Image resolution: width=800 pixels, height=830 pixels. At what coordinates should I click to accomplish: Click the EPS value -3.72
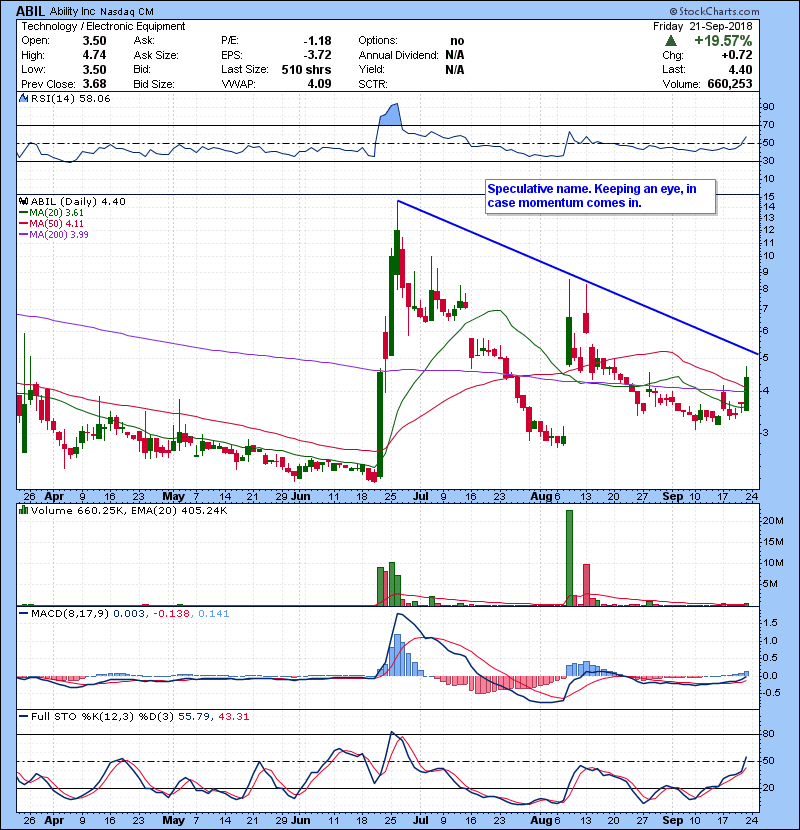[x=317, y=55]
